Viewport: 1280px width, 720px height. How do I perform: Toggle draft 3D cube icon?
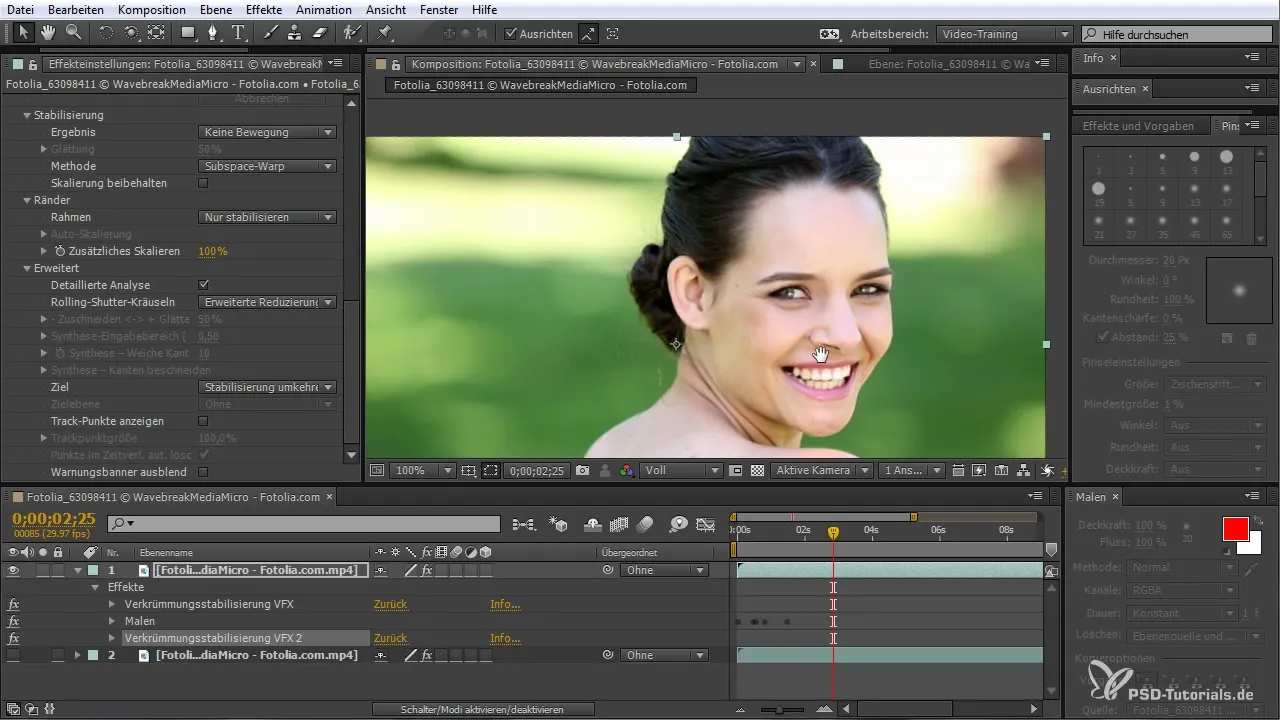pyautogui.click(x=560, y=523)
